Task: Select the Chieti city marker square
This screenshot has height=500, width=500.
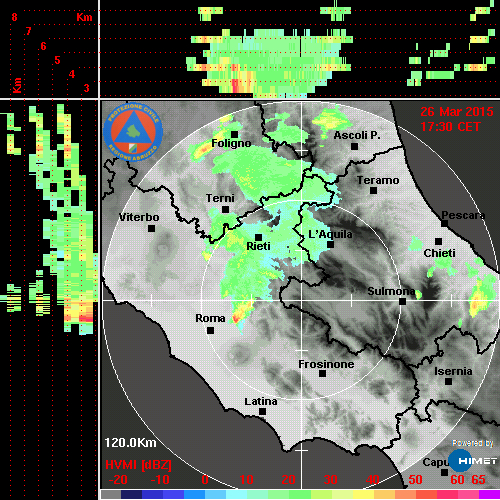Action: 439,241
